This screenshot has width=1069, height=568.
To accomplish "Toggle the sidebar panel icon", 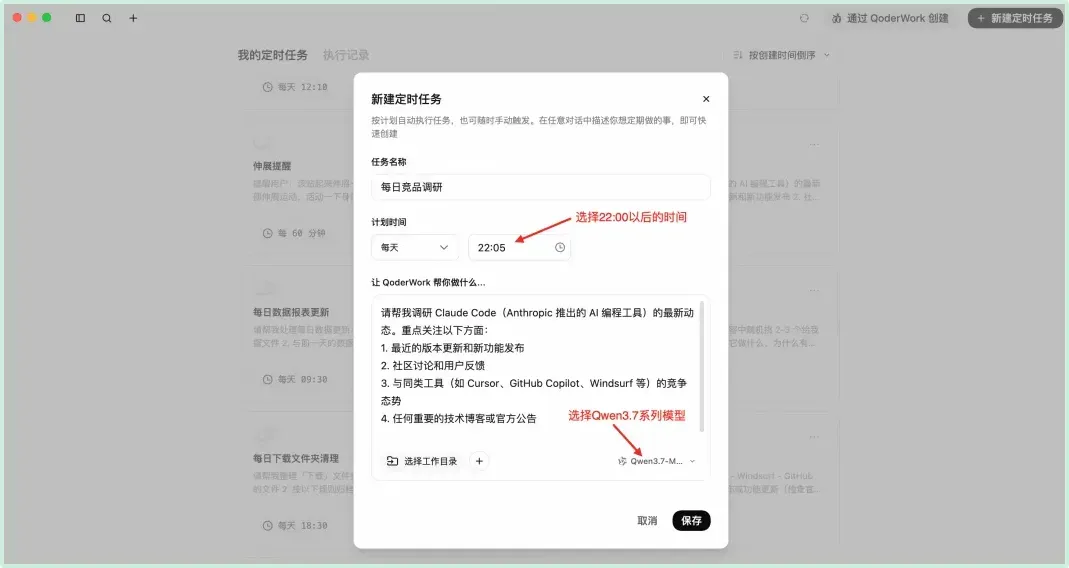I will coord(80,18).
